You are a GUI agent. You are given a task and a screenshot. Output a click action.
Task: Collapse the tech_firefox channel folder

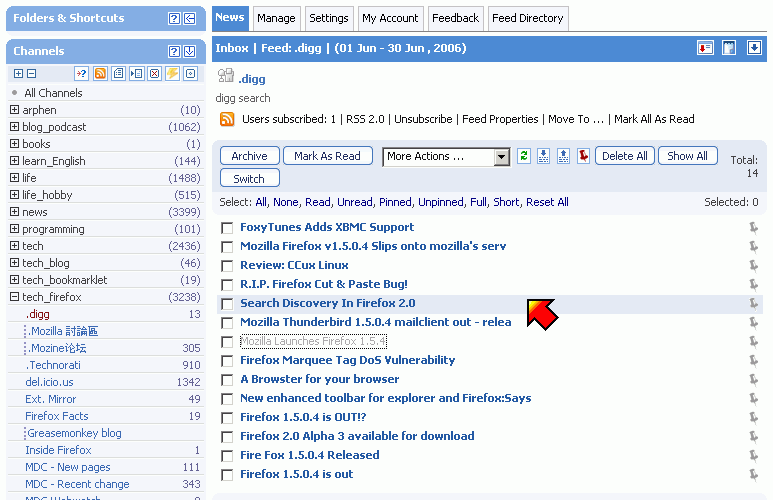14,297
